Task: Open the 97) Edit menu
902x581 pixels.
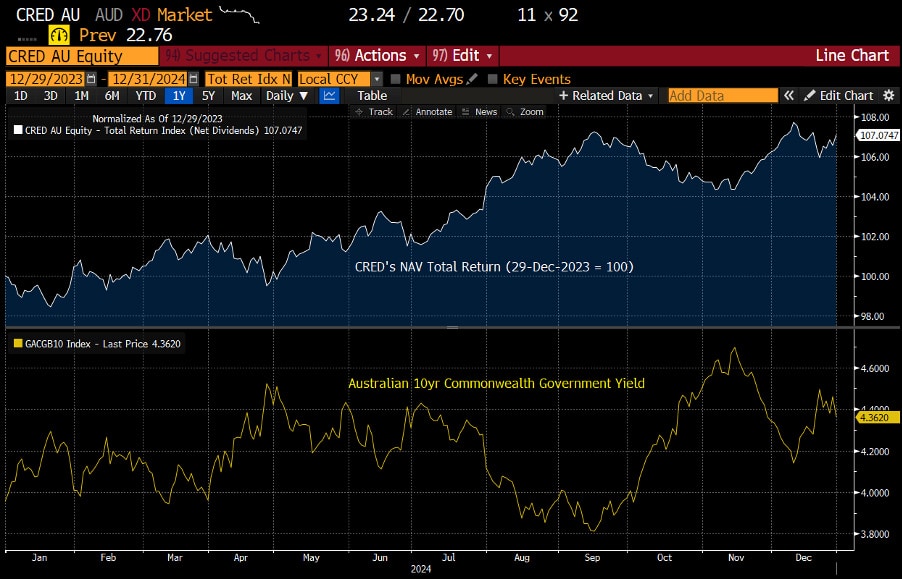Action: [x=463, y=56]
